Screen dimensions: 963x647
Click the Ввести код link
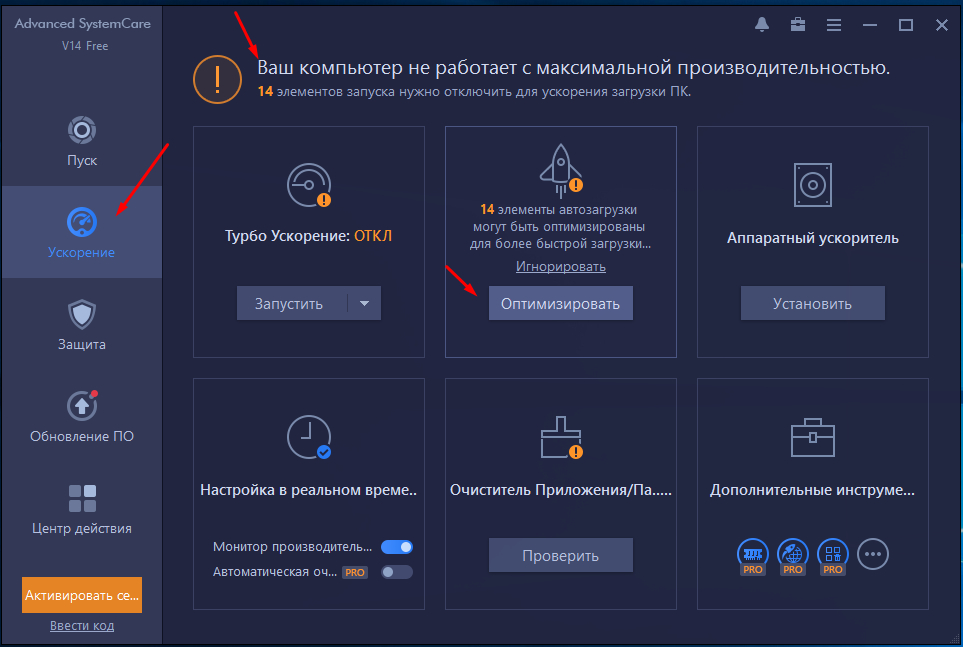[82, 625]
